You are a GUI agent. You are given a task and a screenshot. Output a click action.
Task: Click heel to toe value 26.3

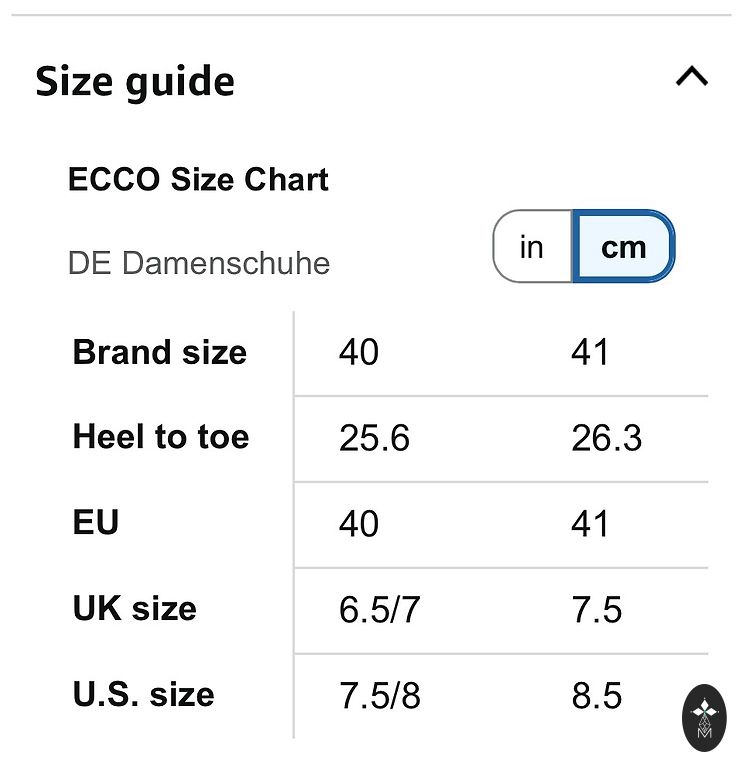(x=607, y=438)
